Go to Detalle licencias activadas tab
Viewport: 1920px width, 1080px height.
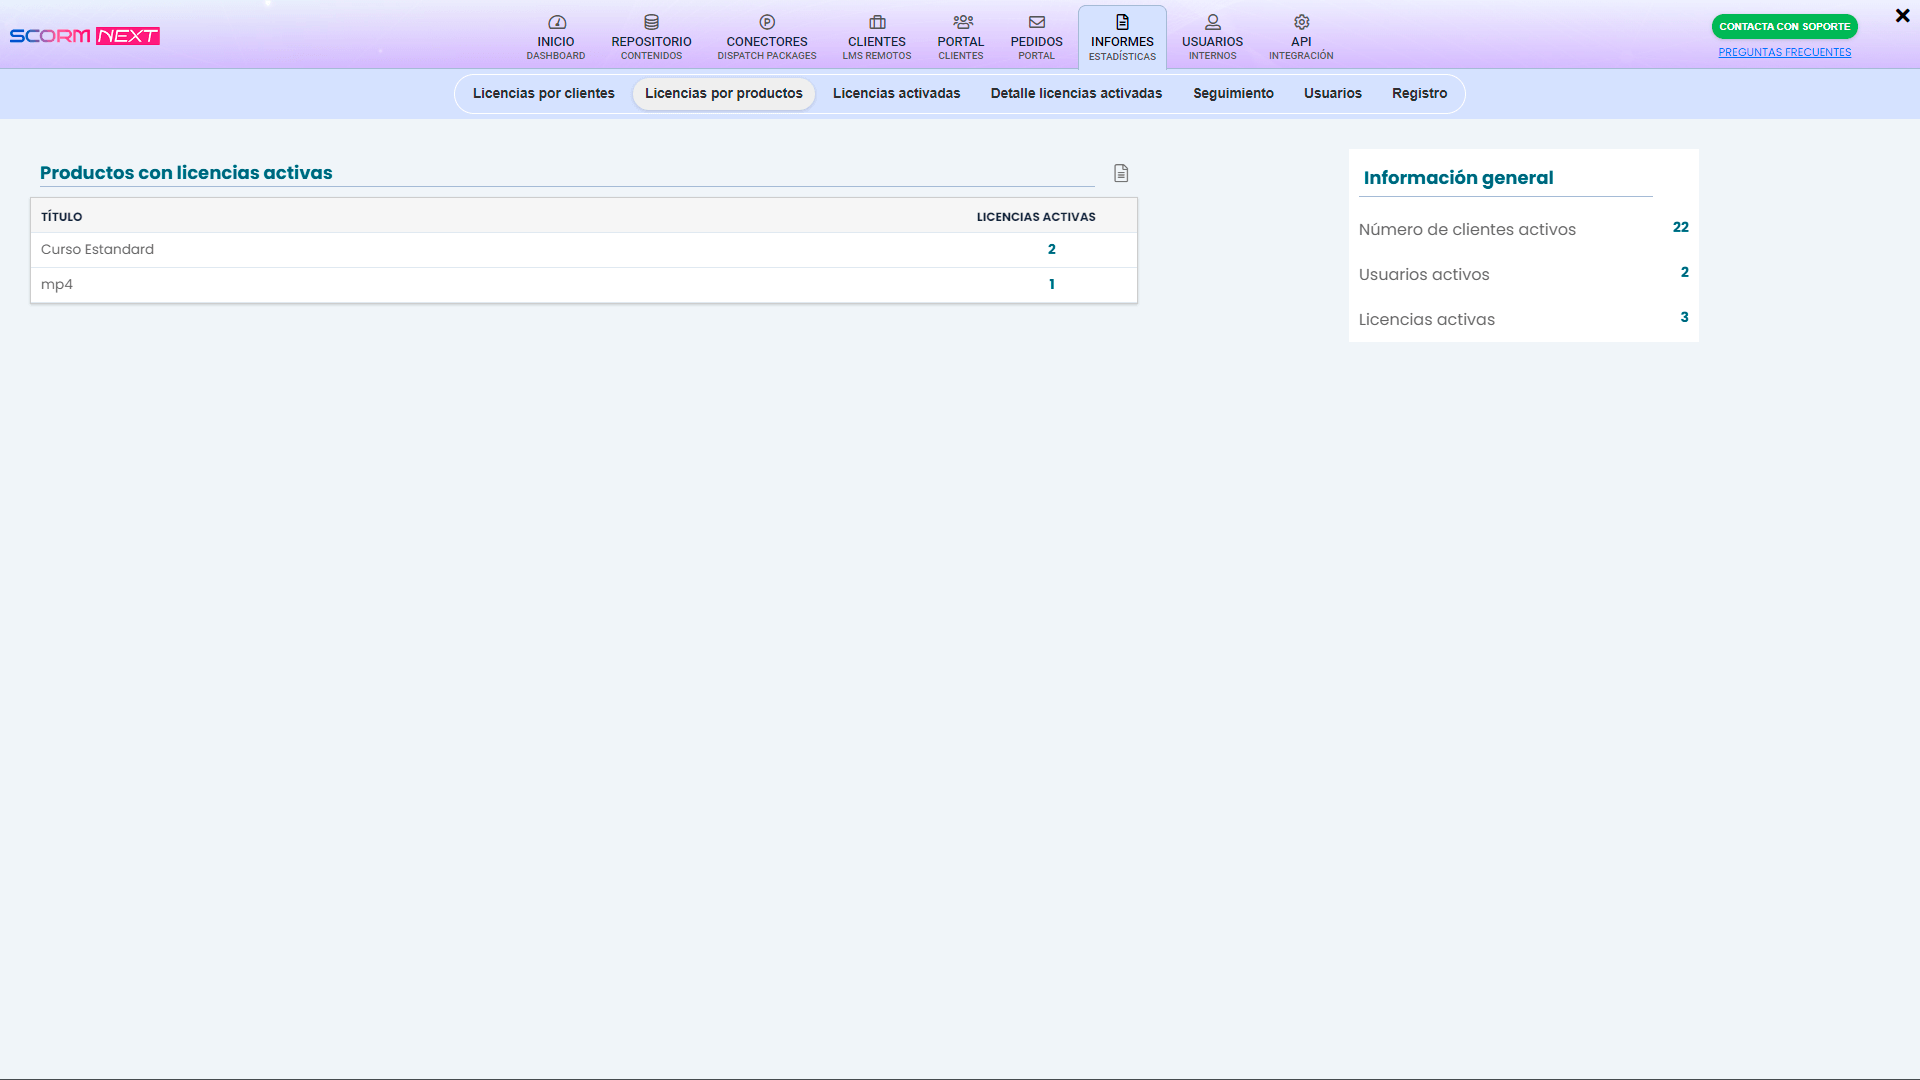(1076, 94)
